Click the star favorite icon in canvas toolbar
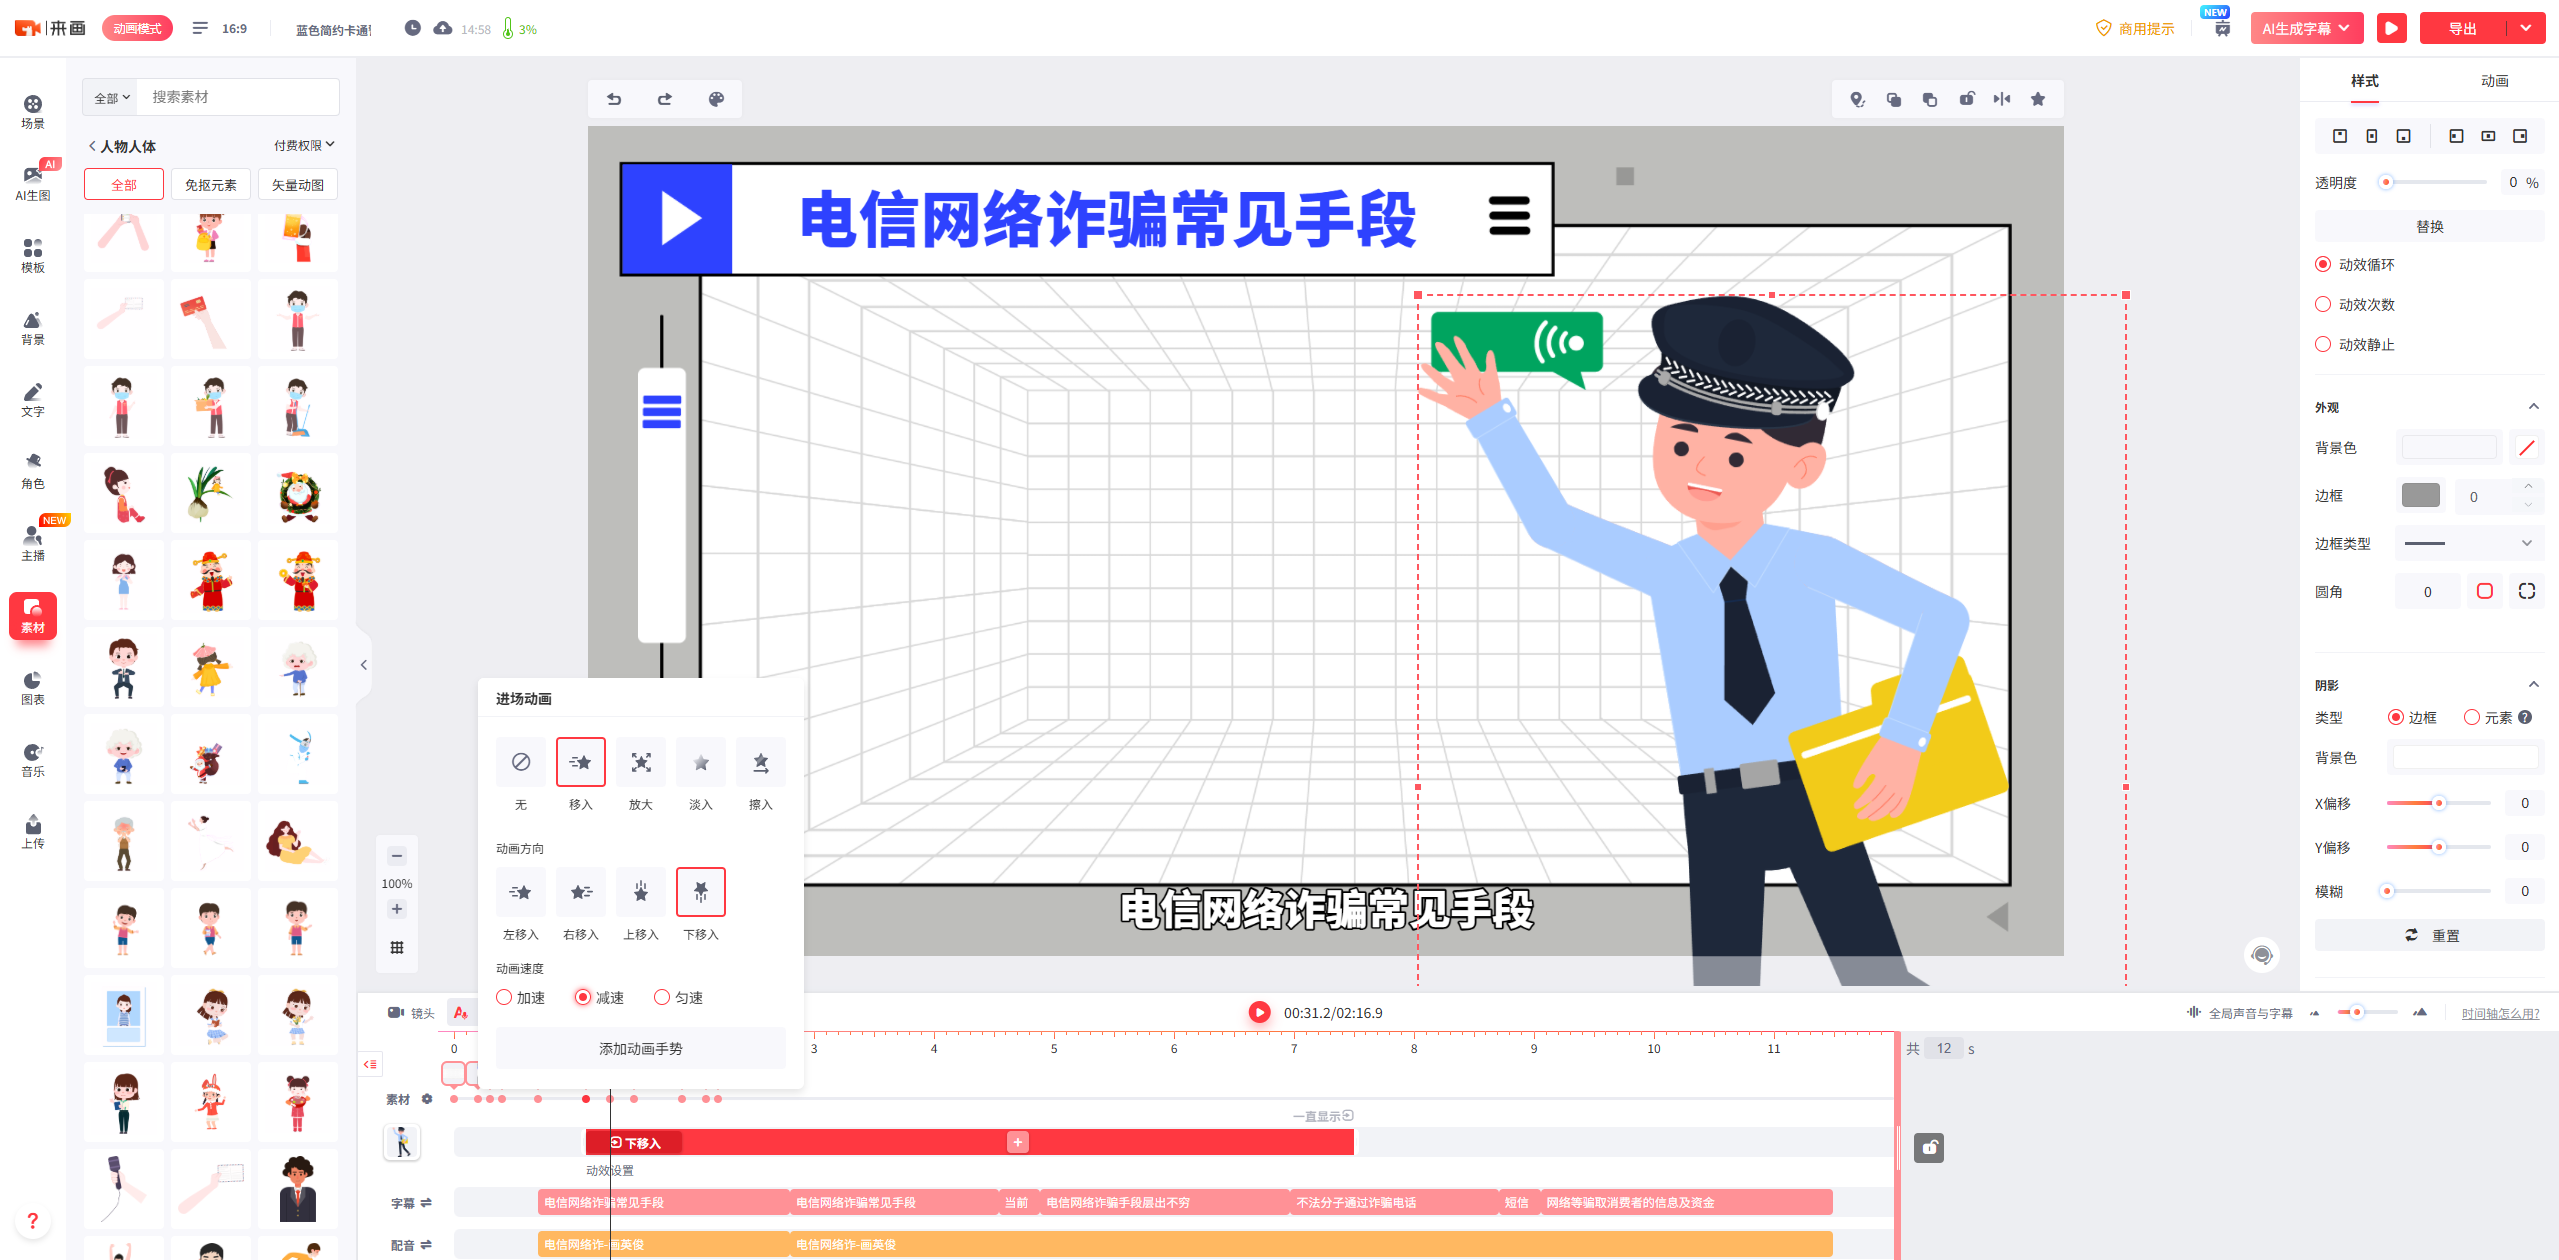This screenshot has height=1260, width=2559. pos(2038,99)
